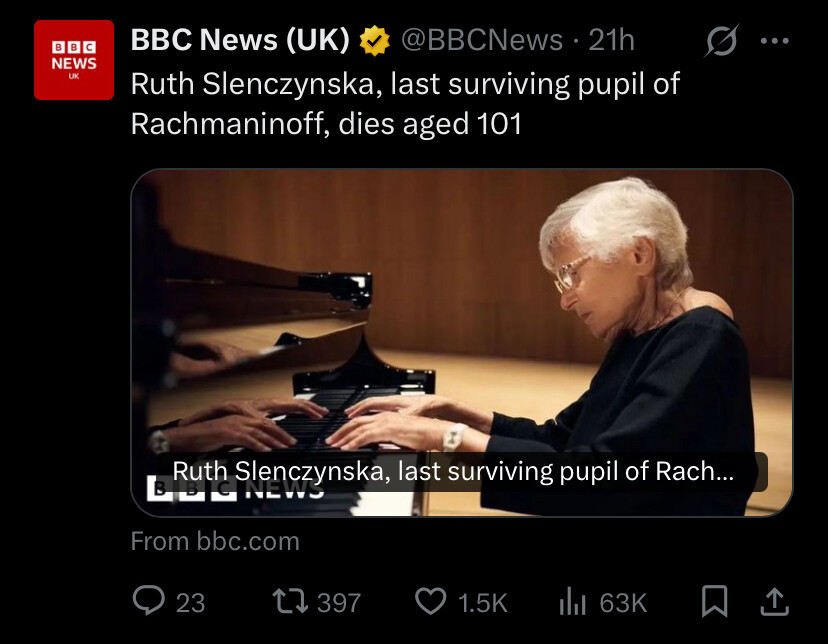Open the tweet headline text about Rachmaninoff
The height and width of the screenshot is (644, 828).
pyautogui.click(x=405, y=104)
